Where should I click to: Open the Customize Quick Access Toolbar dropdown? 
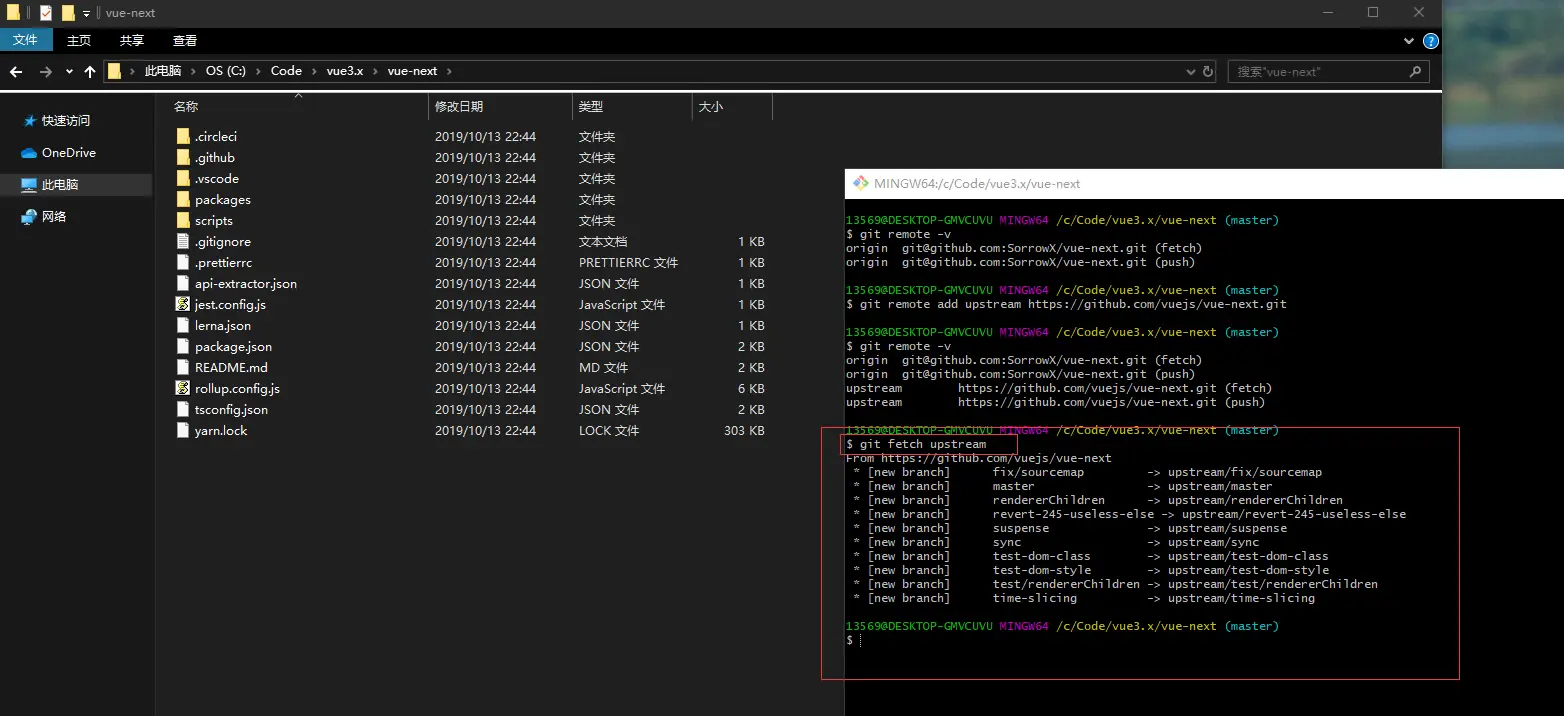coord(86,14)
